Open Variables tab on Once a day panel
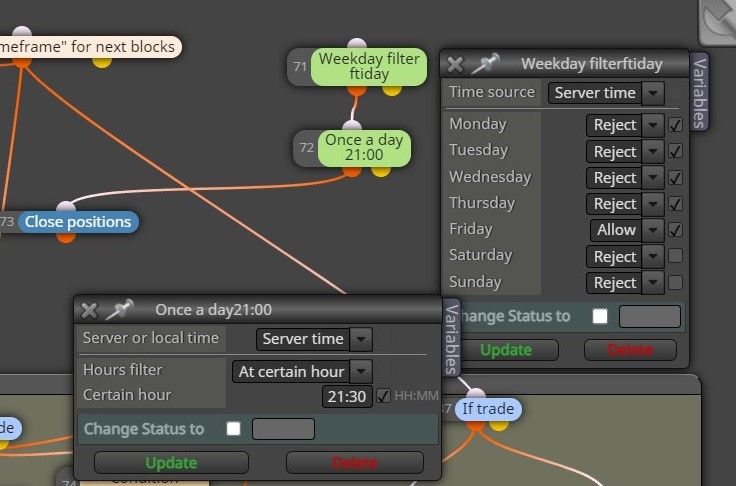 click(452, 338)
